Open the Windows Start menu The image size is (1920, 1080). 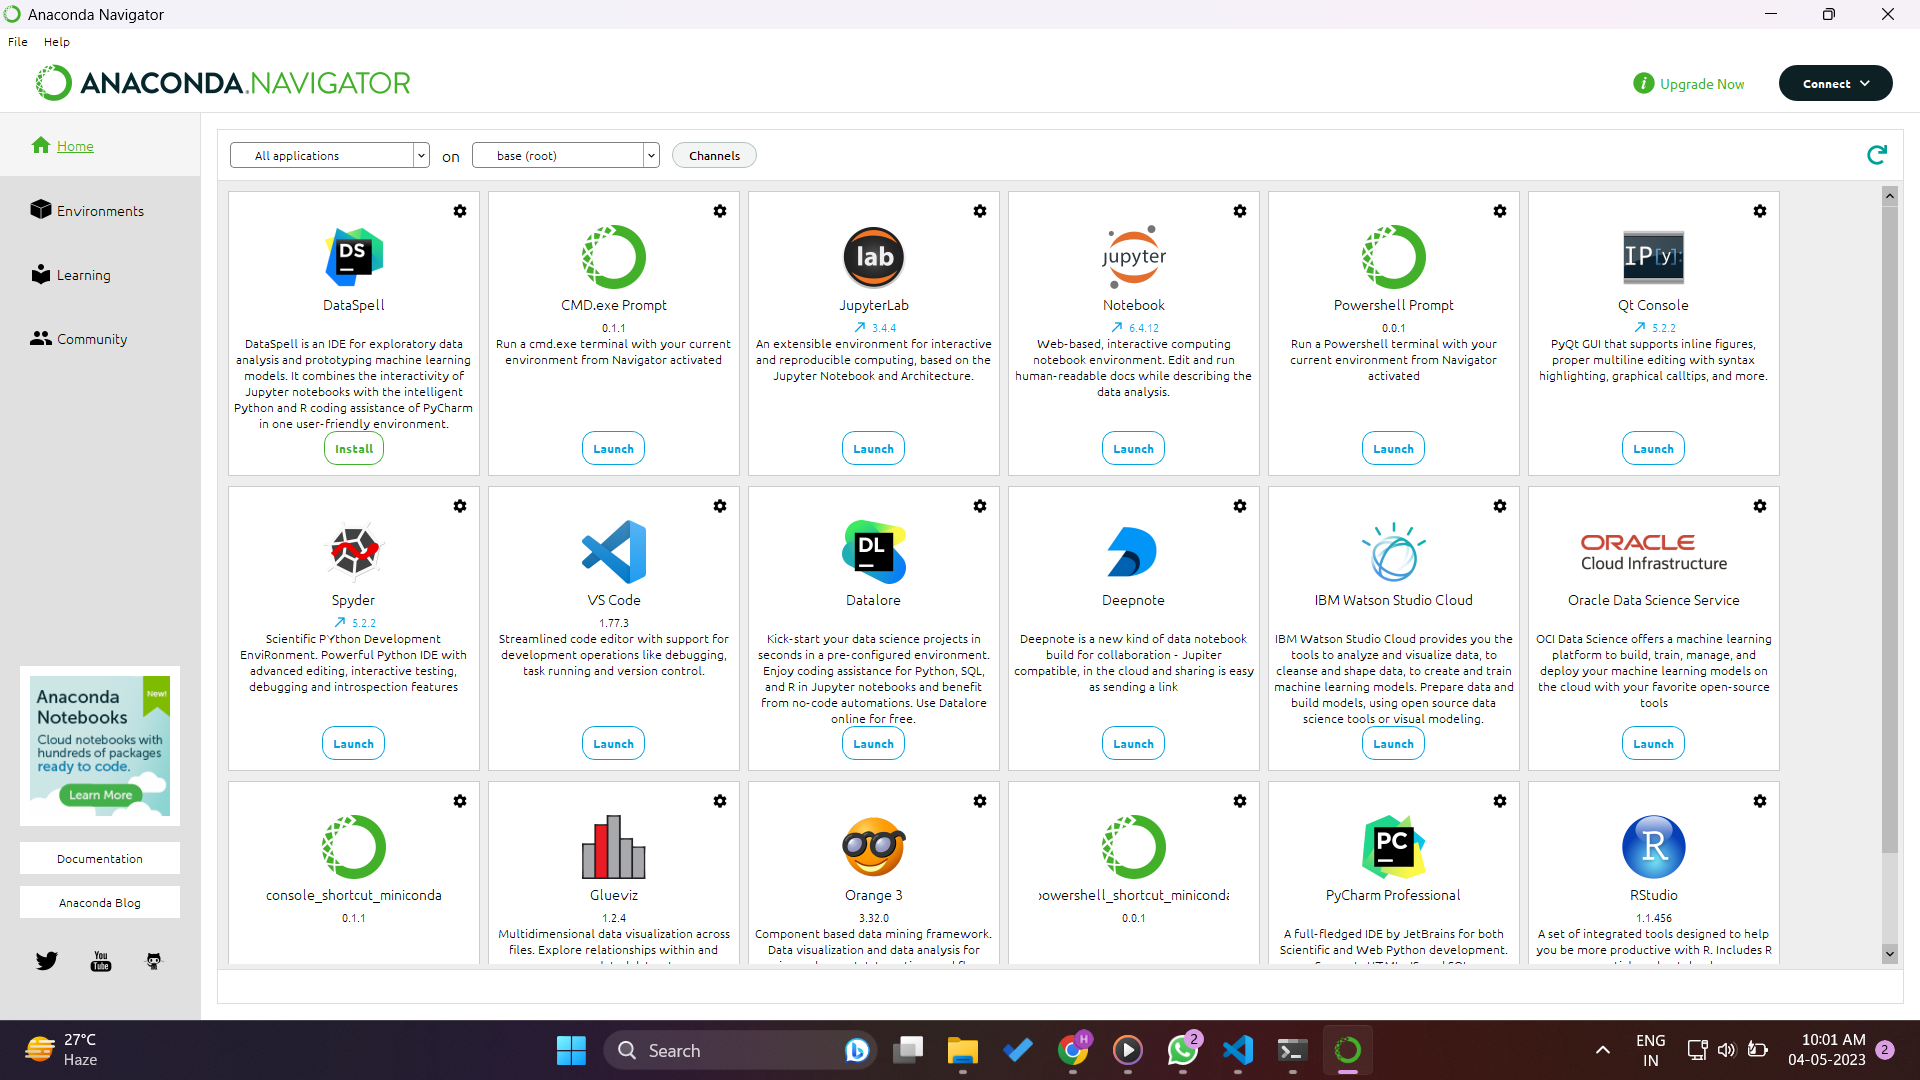[571, 1050]
